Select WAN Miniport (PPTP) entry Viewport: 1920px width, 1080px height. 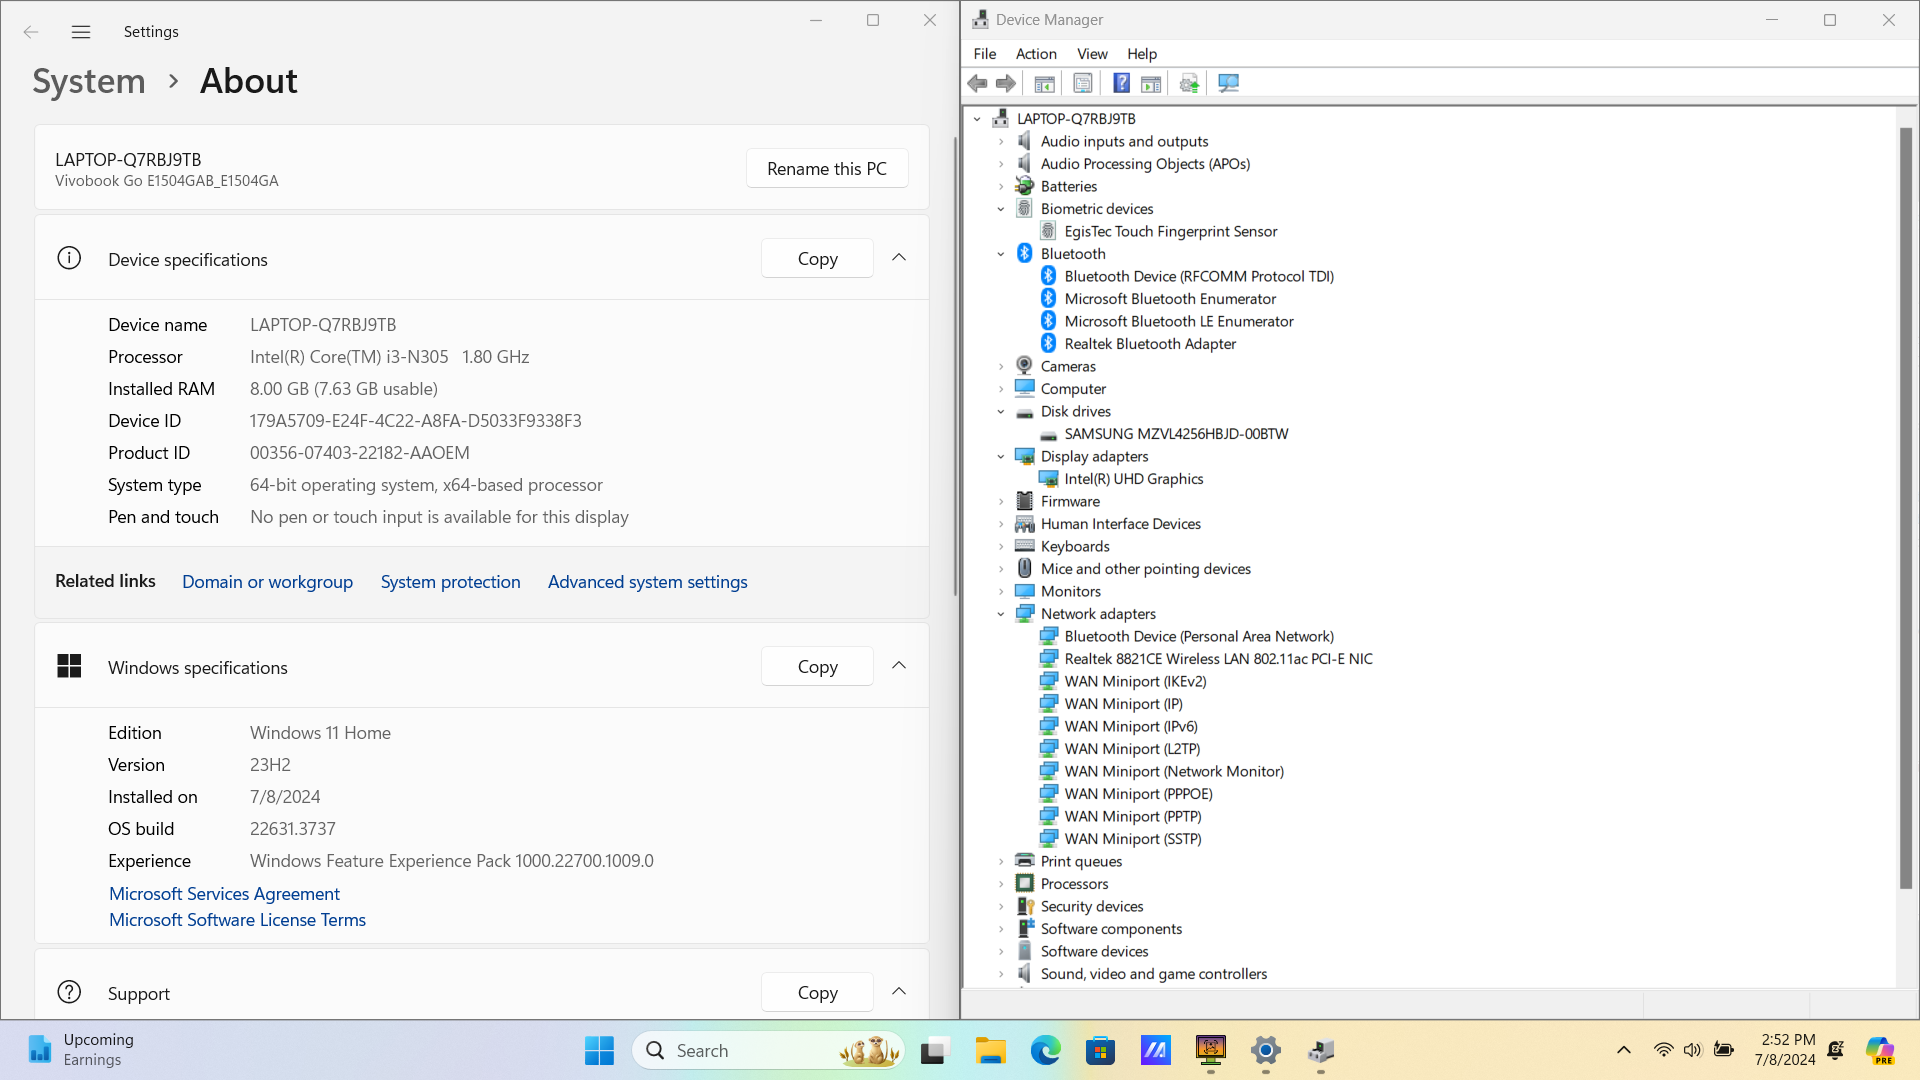click(1133, 816)
